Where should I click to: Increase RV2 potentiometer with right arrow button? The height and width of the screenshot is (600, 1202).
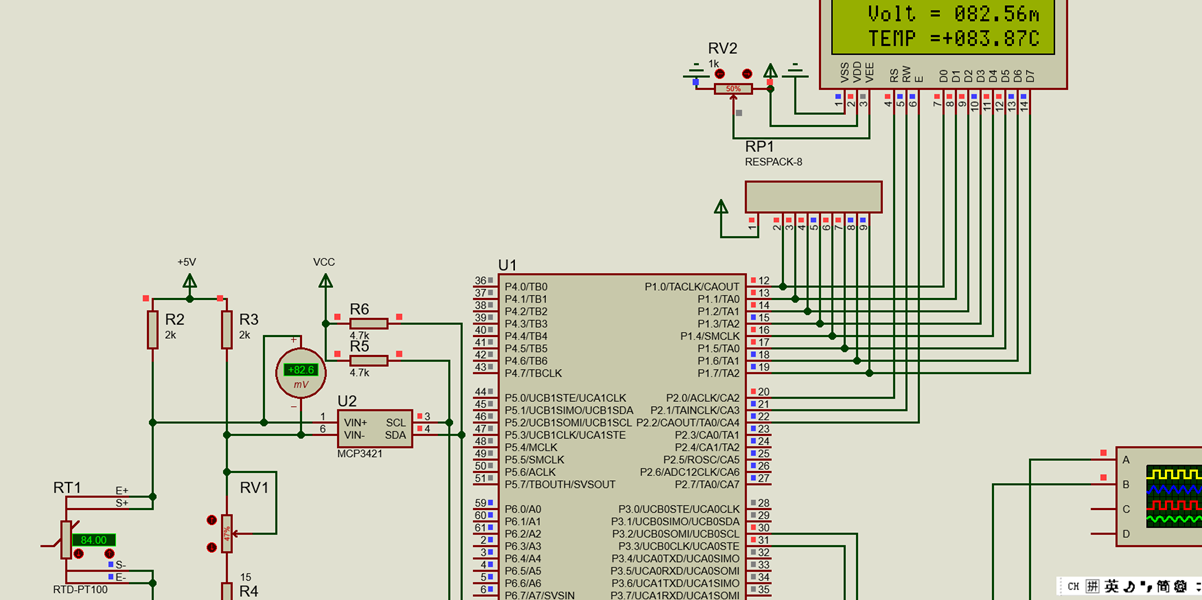click(747, 74)
